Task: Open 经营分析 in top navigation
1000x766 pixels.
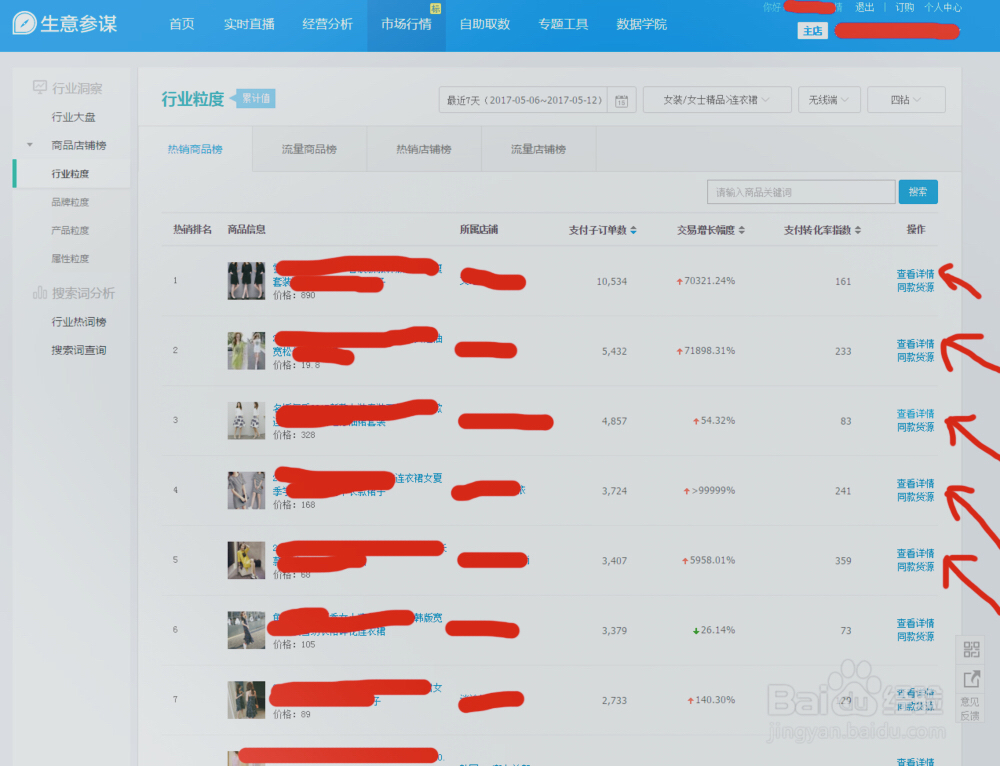Action: [x=327, y=24]
